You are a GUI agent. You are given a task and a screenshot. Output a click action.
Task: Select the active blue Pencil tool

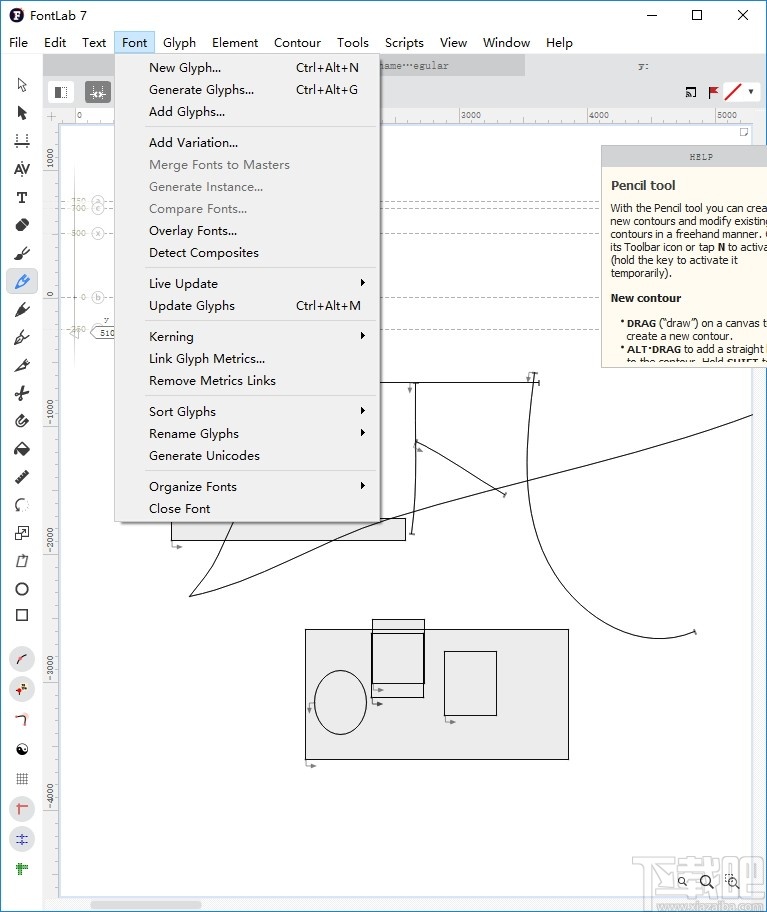(22, 282)
